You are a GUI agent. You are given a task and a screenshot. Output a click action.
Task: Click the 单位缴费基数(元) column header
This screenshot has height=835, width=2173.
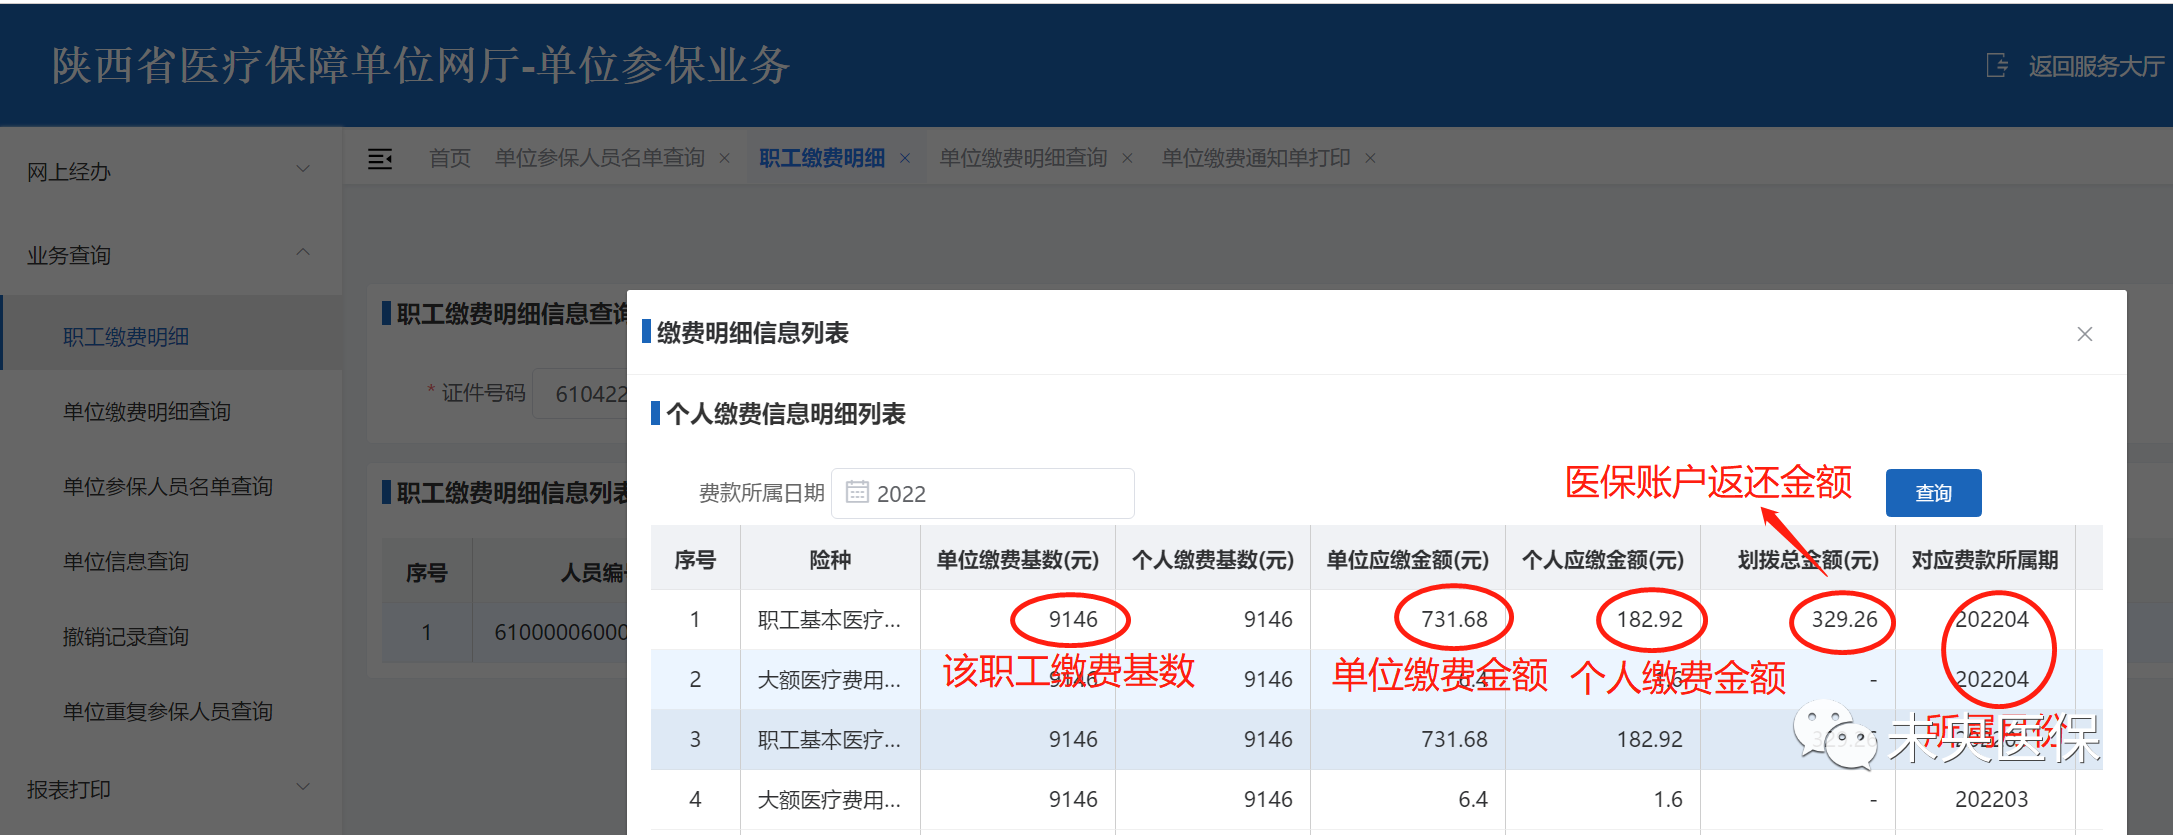click(1018, 560)
